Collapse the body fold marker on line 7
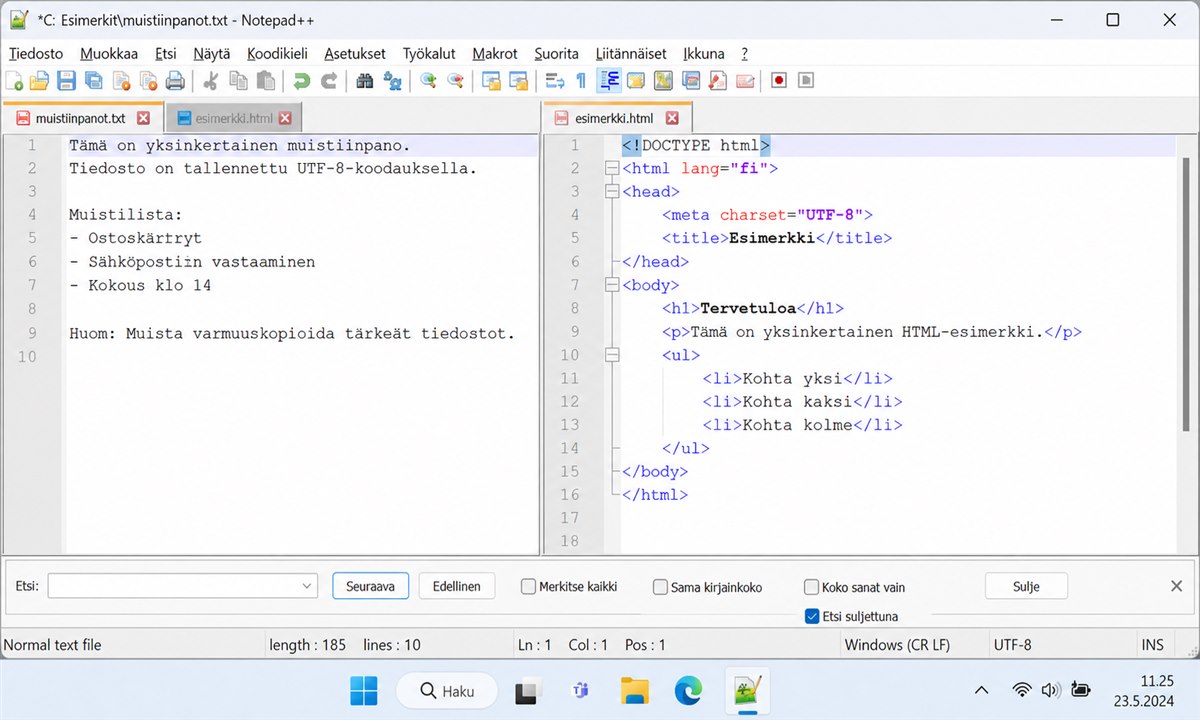Screen dimensions: 1200x720 pyautogui.click(x=612, y=285)
